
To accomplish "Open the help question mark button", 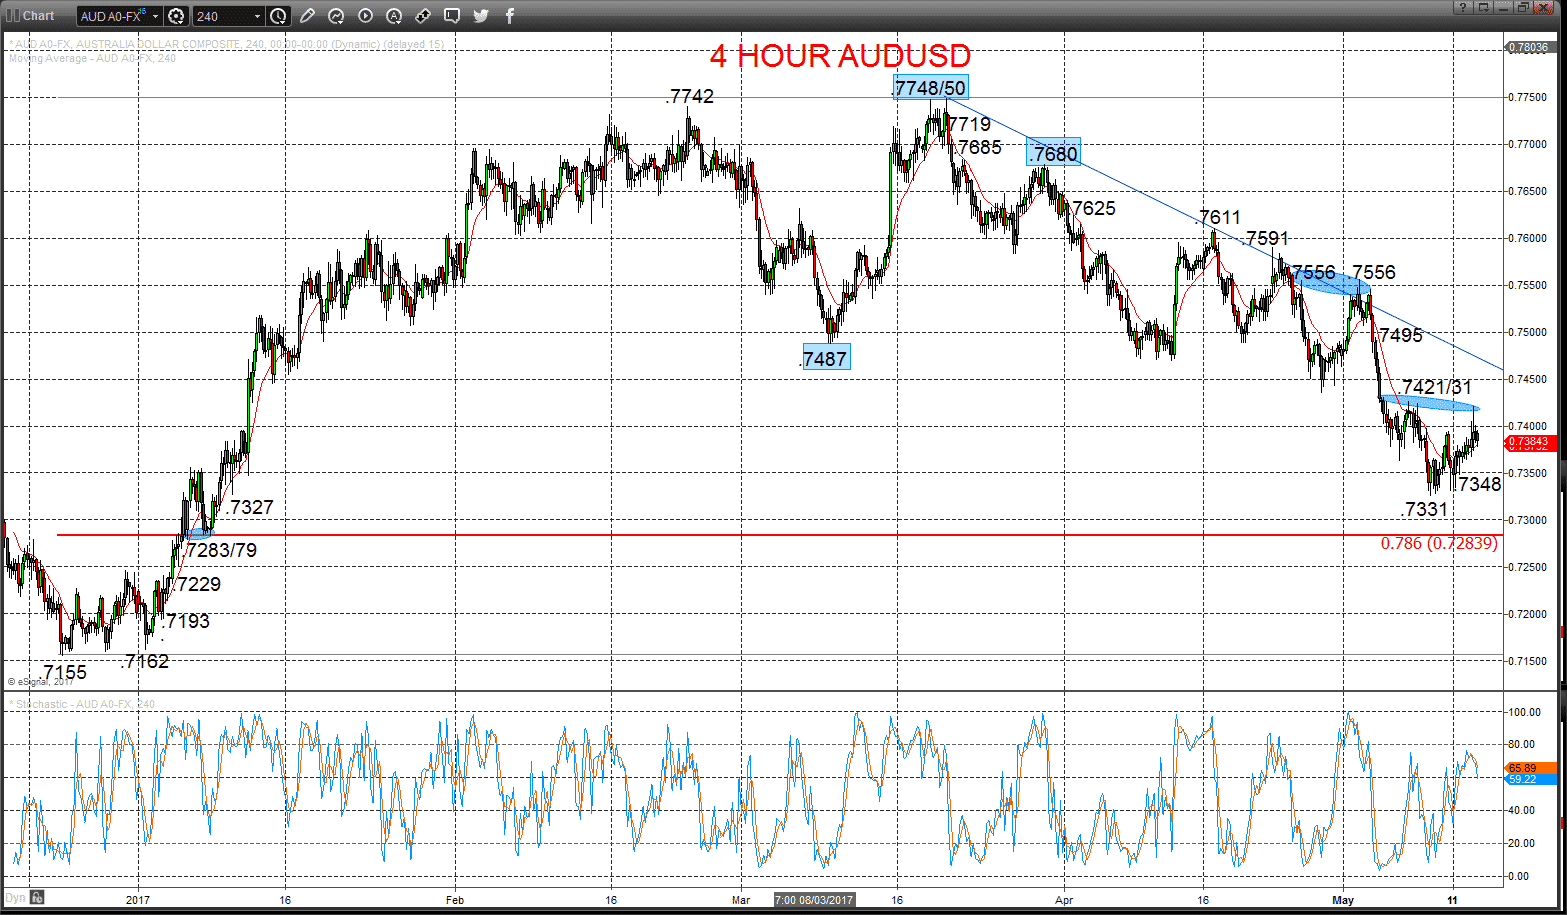I will tap(1462, 7).
